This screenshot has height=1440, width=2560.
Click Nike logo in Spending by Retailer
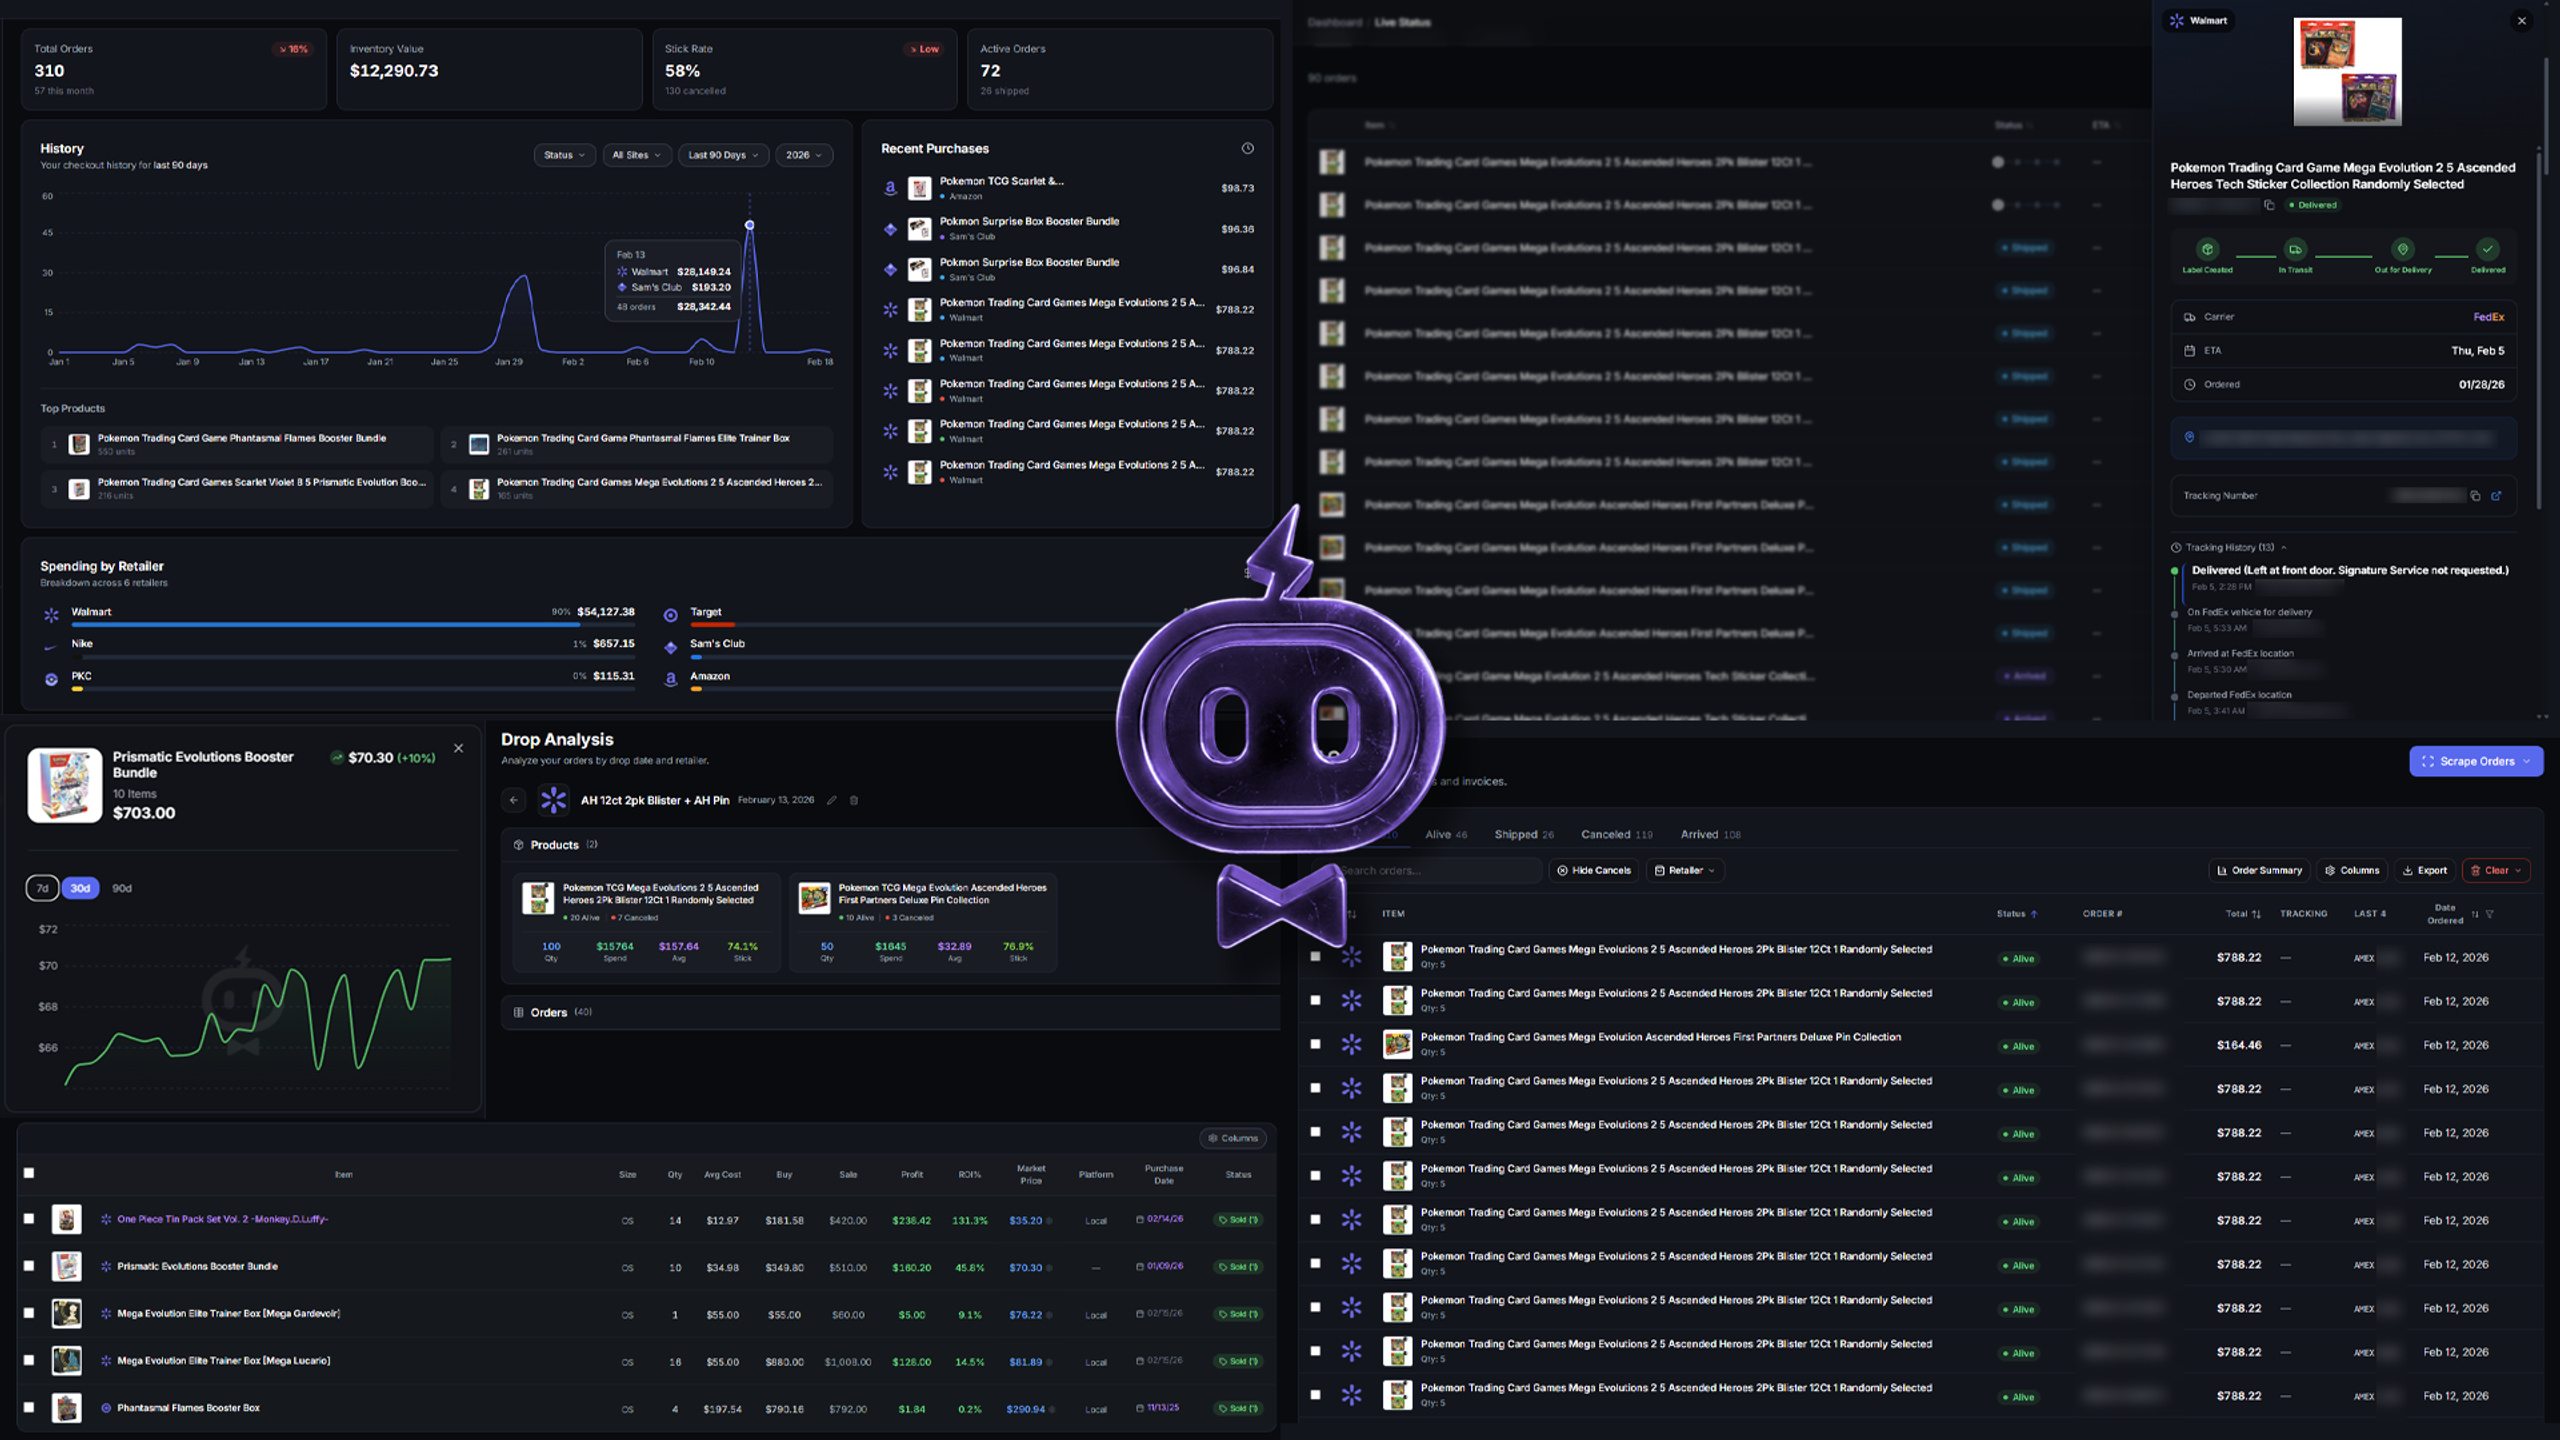(52, 647)
